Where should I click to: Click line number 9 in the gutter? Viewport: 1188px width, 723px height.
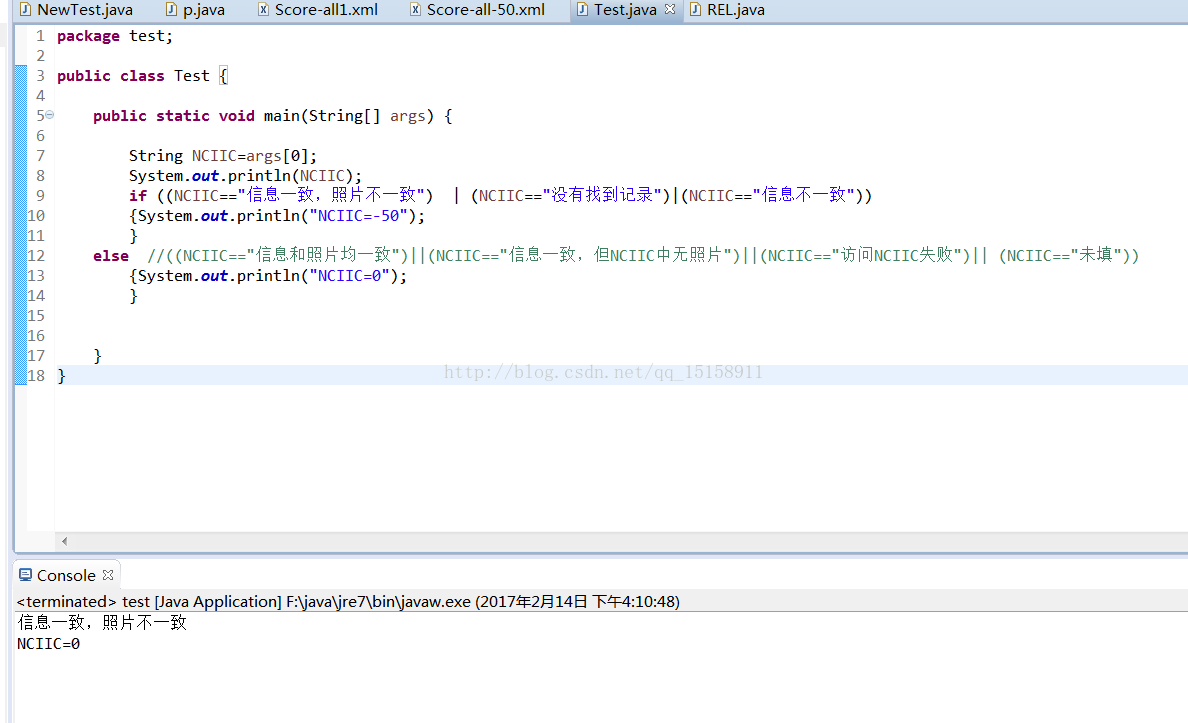pos(40,196)
